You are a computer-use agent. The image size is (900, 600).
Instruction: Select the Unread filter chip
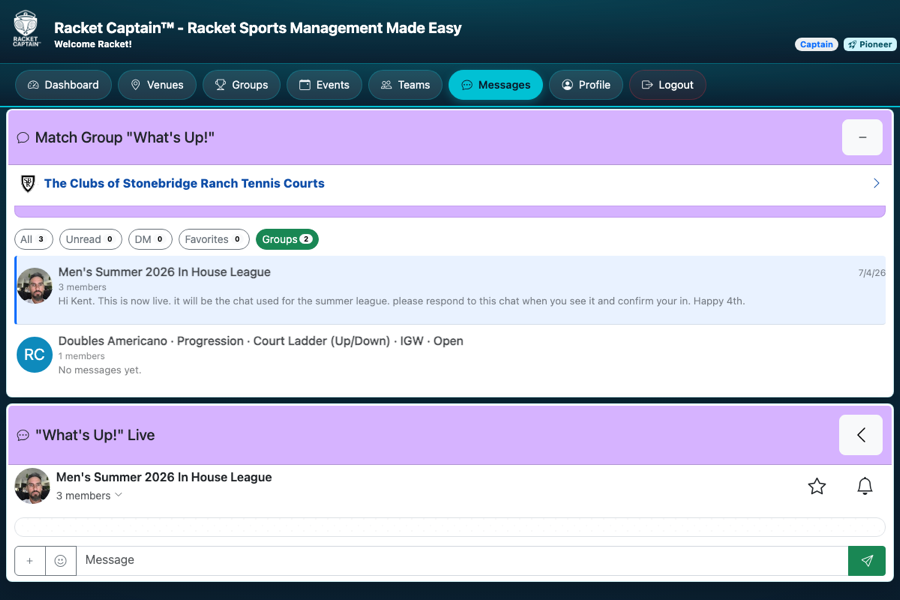(90, 239)
